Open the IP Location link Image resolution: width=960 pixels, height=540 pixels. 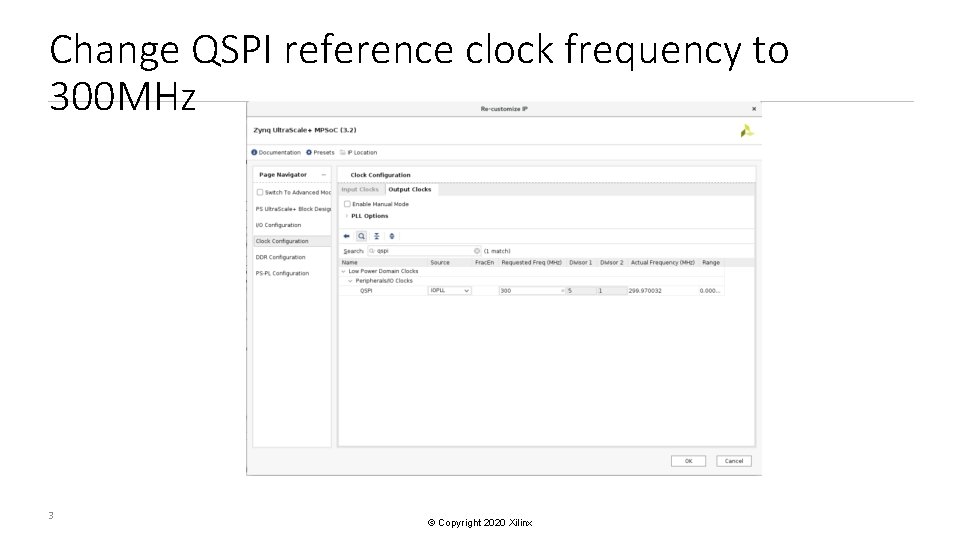(362, 152)
